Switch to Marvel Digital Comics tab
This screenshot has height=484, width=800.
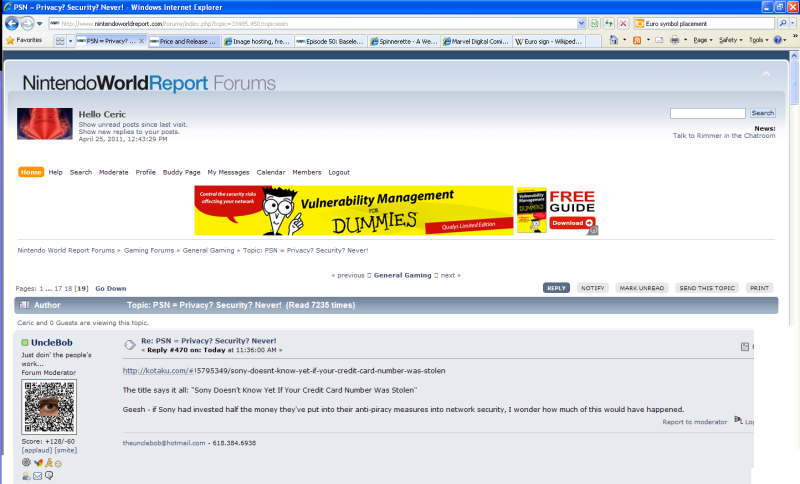(477, 41)
